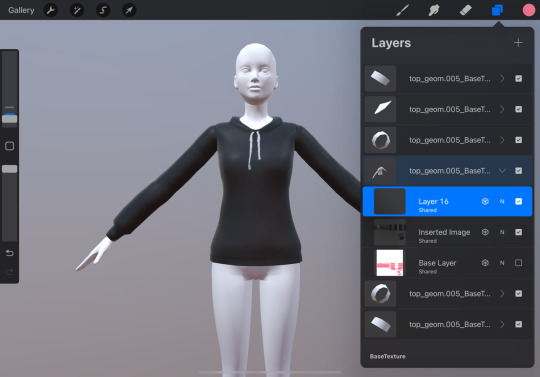Activate the Selection S tool

(x=103, y=10)
